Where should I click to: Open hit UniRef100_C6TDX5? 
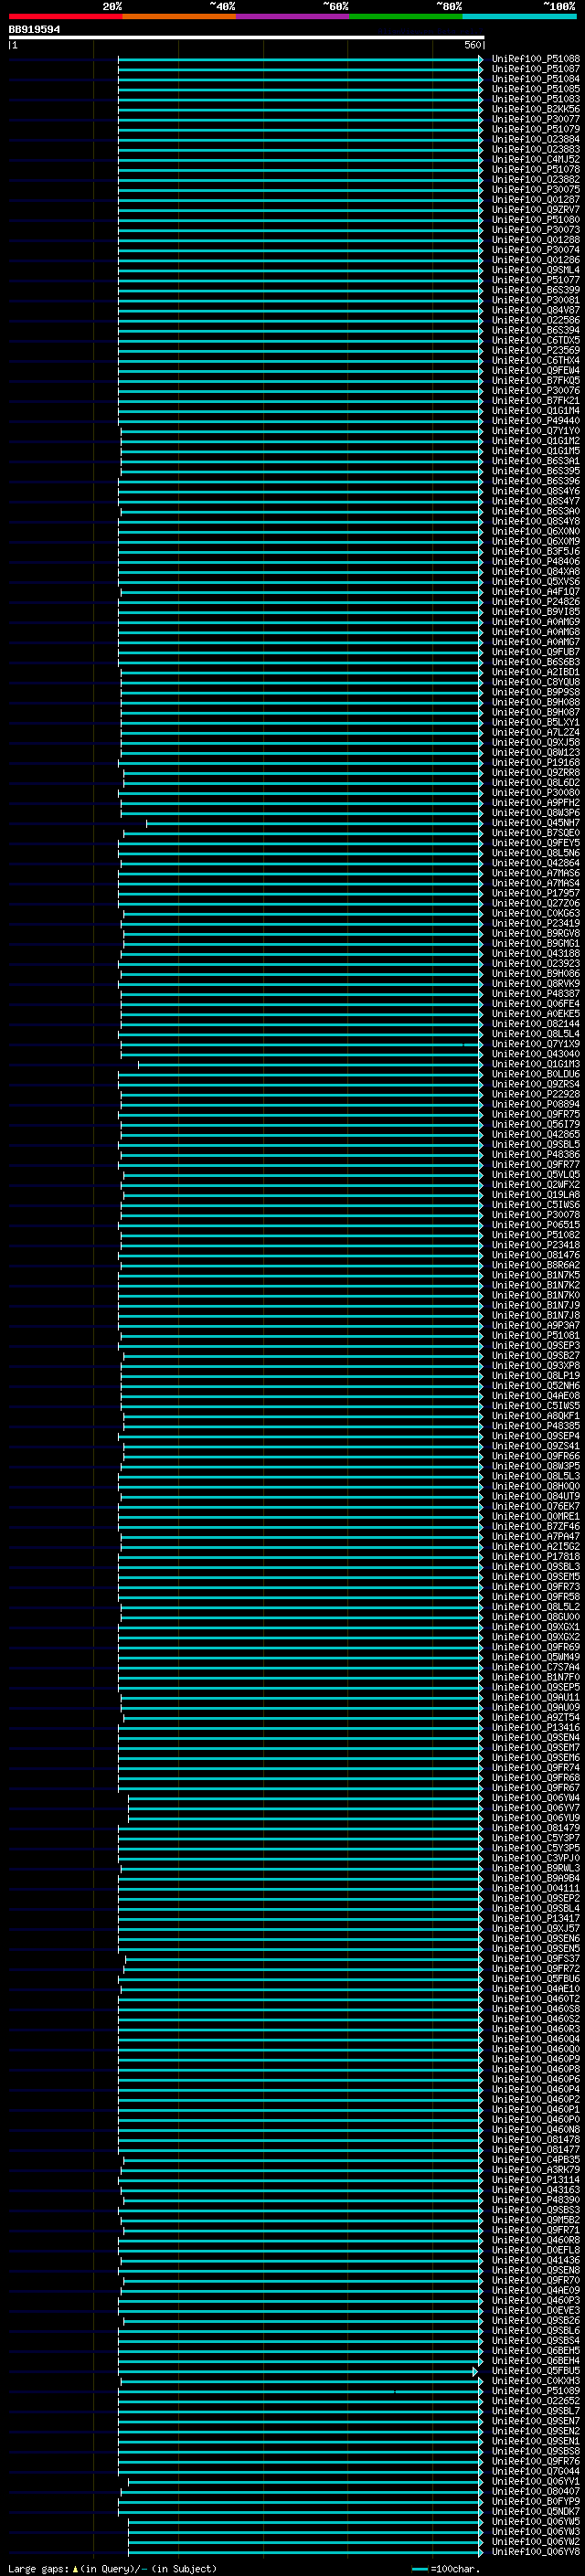pyautogui.click(x=536, y=340)
